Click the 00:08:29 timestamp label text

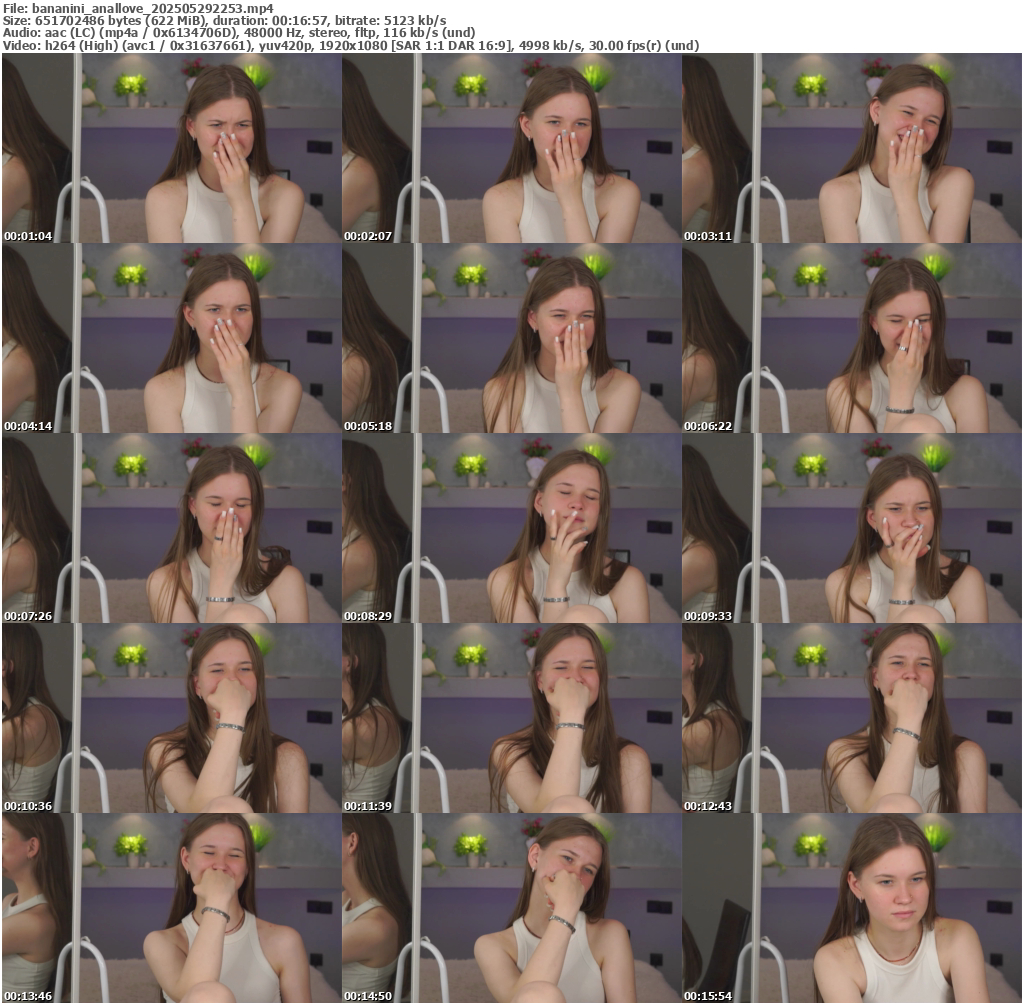[x=368, y=617]
